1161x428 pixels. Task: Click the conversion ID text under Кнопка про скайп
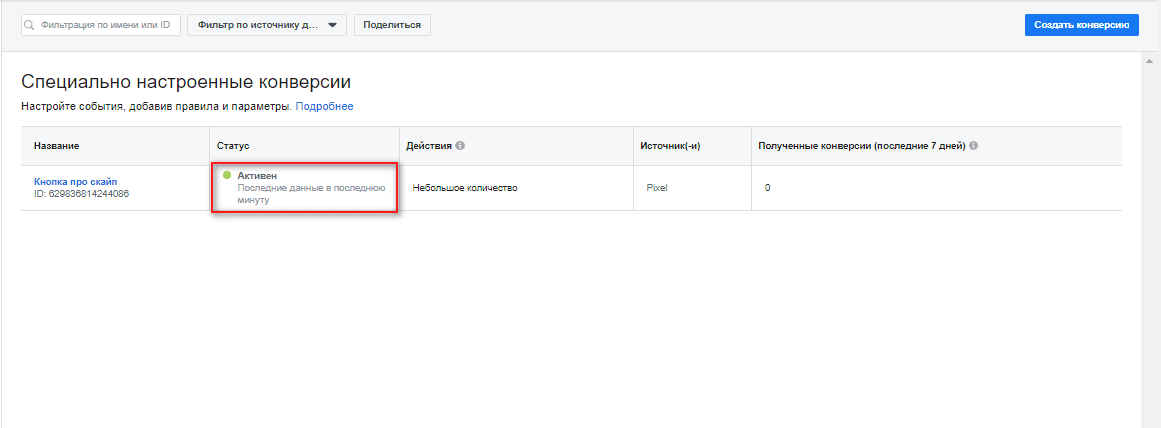click(81, 193)
